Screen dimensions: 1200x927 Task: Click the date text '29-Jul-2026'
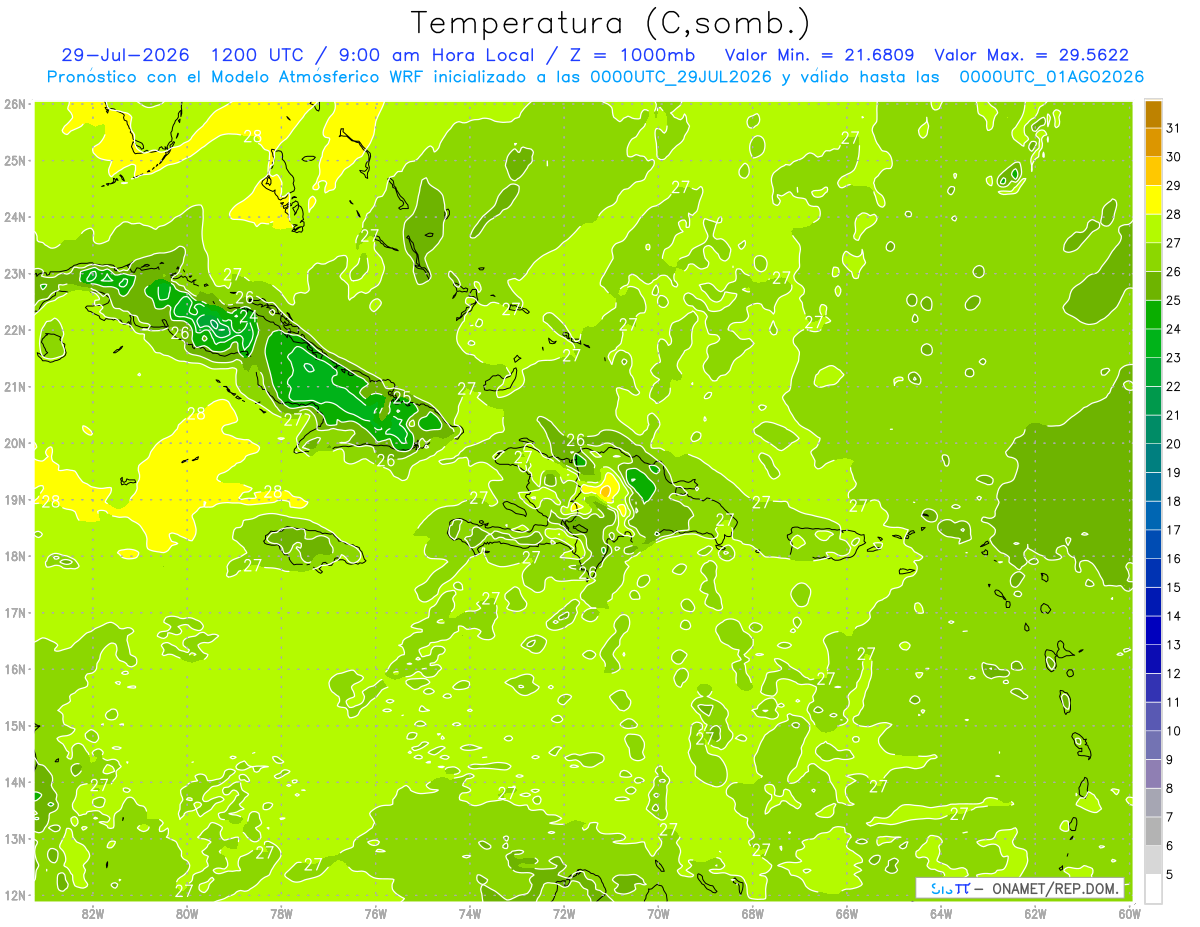[x=126, y=55]
